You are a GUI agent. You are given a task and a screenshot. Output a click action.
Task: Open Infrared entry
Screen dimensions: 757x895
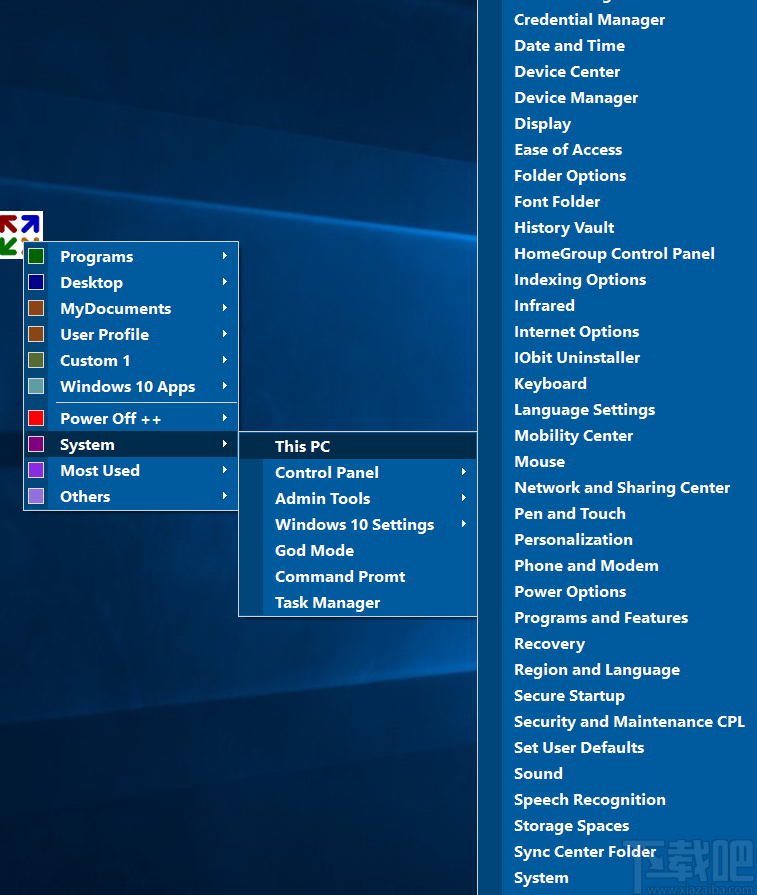544,305
